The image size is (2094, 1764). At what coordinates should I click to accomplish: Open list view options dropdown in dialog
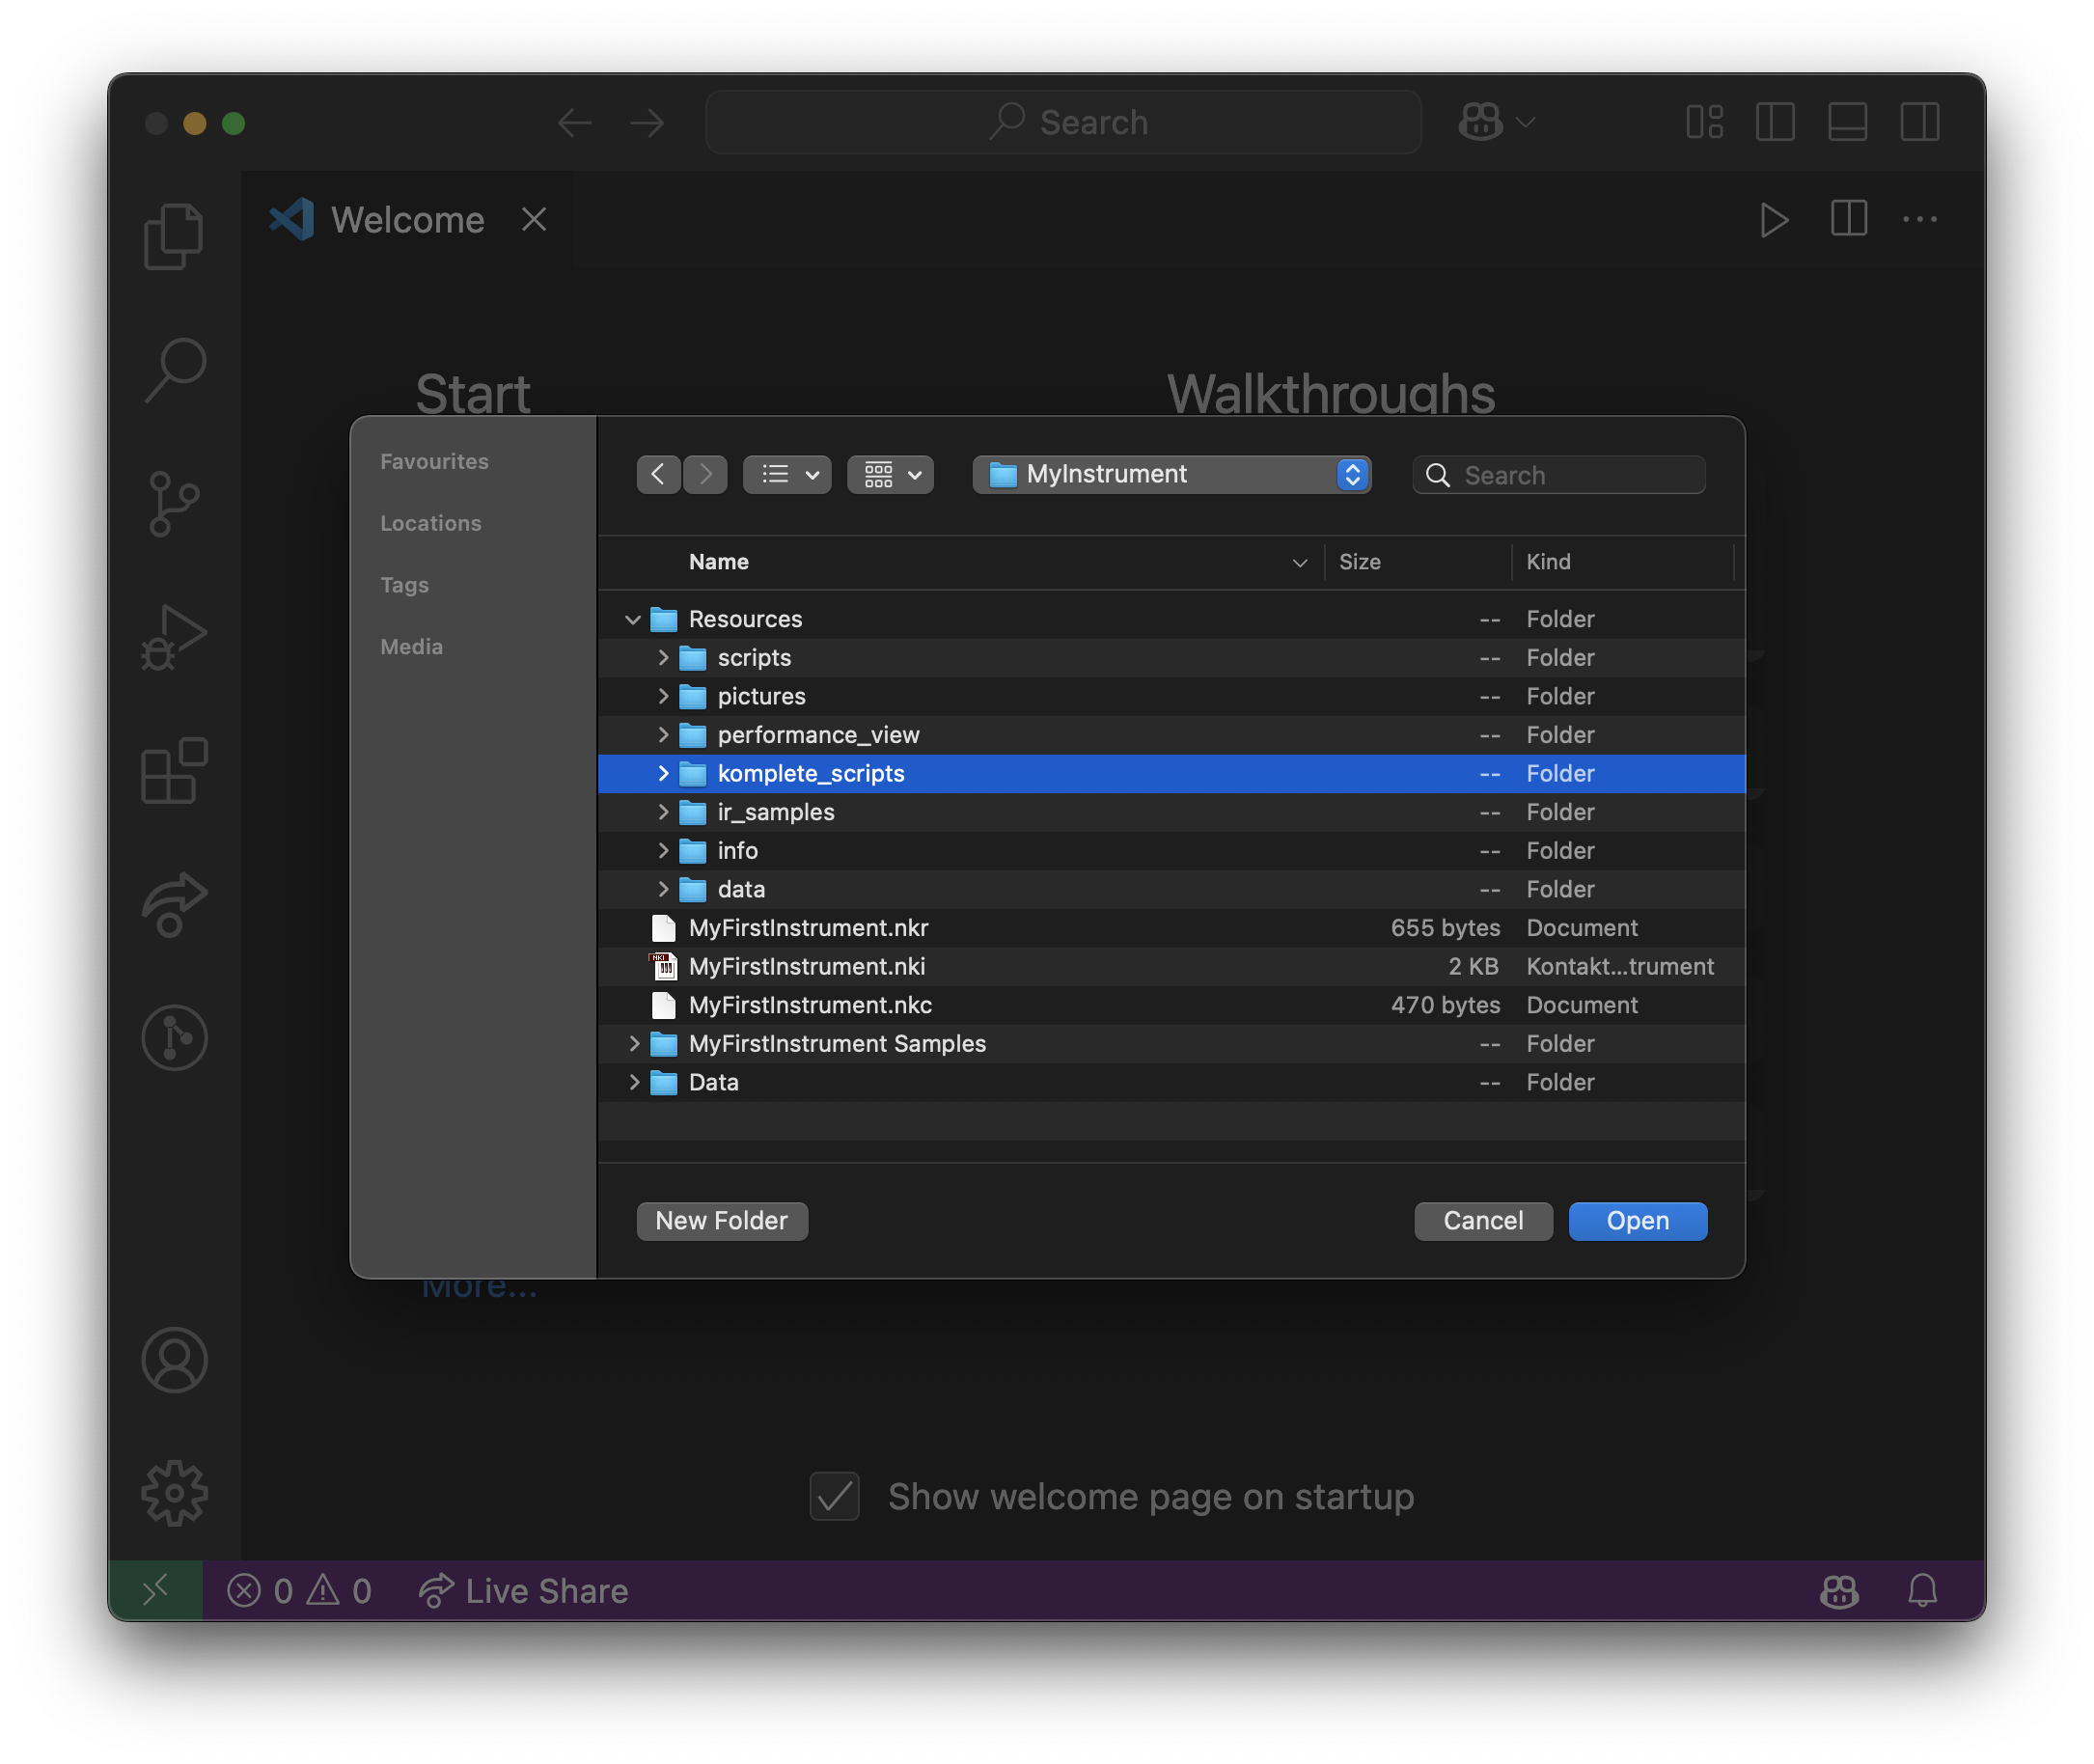[x=787, y=474]
